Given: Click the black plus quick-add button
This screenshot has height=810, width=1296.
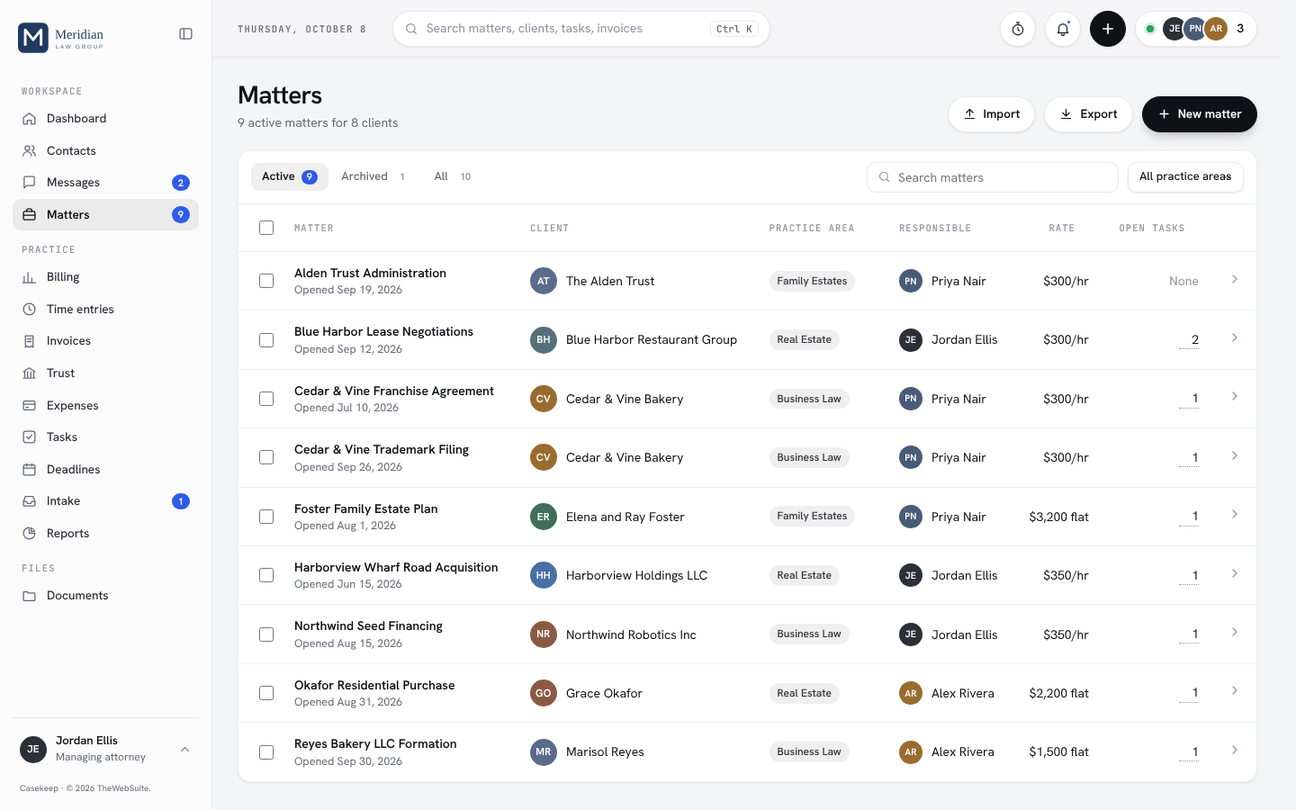Looking at the screenshot, I should (x=1108, y=29).
